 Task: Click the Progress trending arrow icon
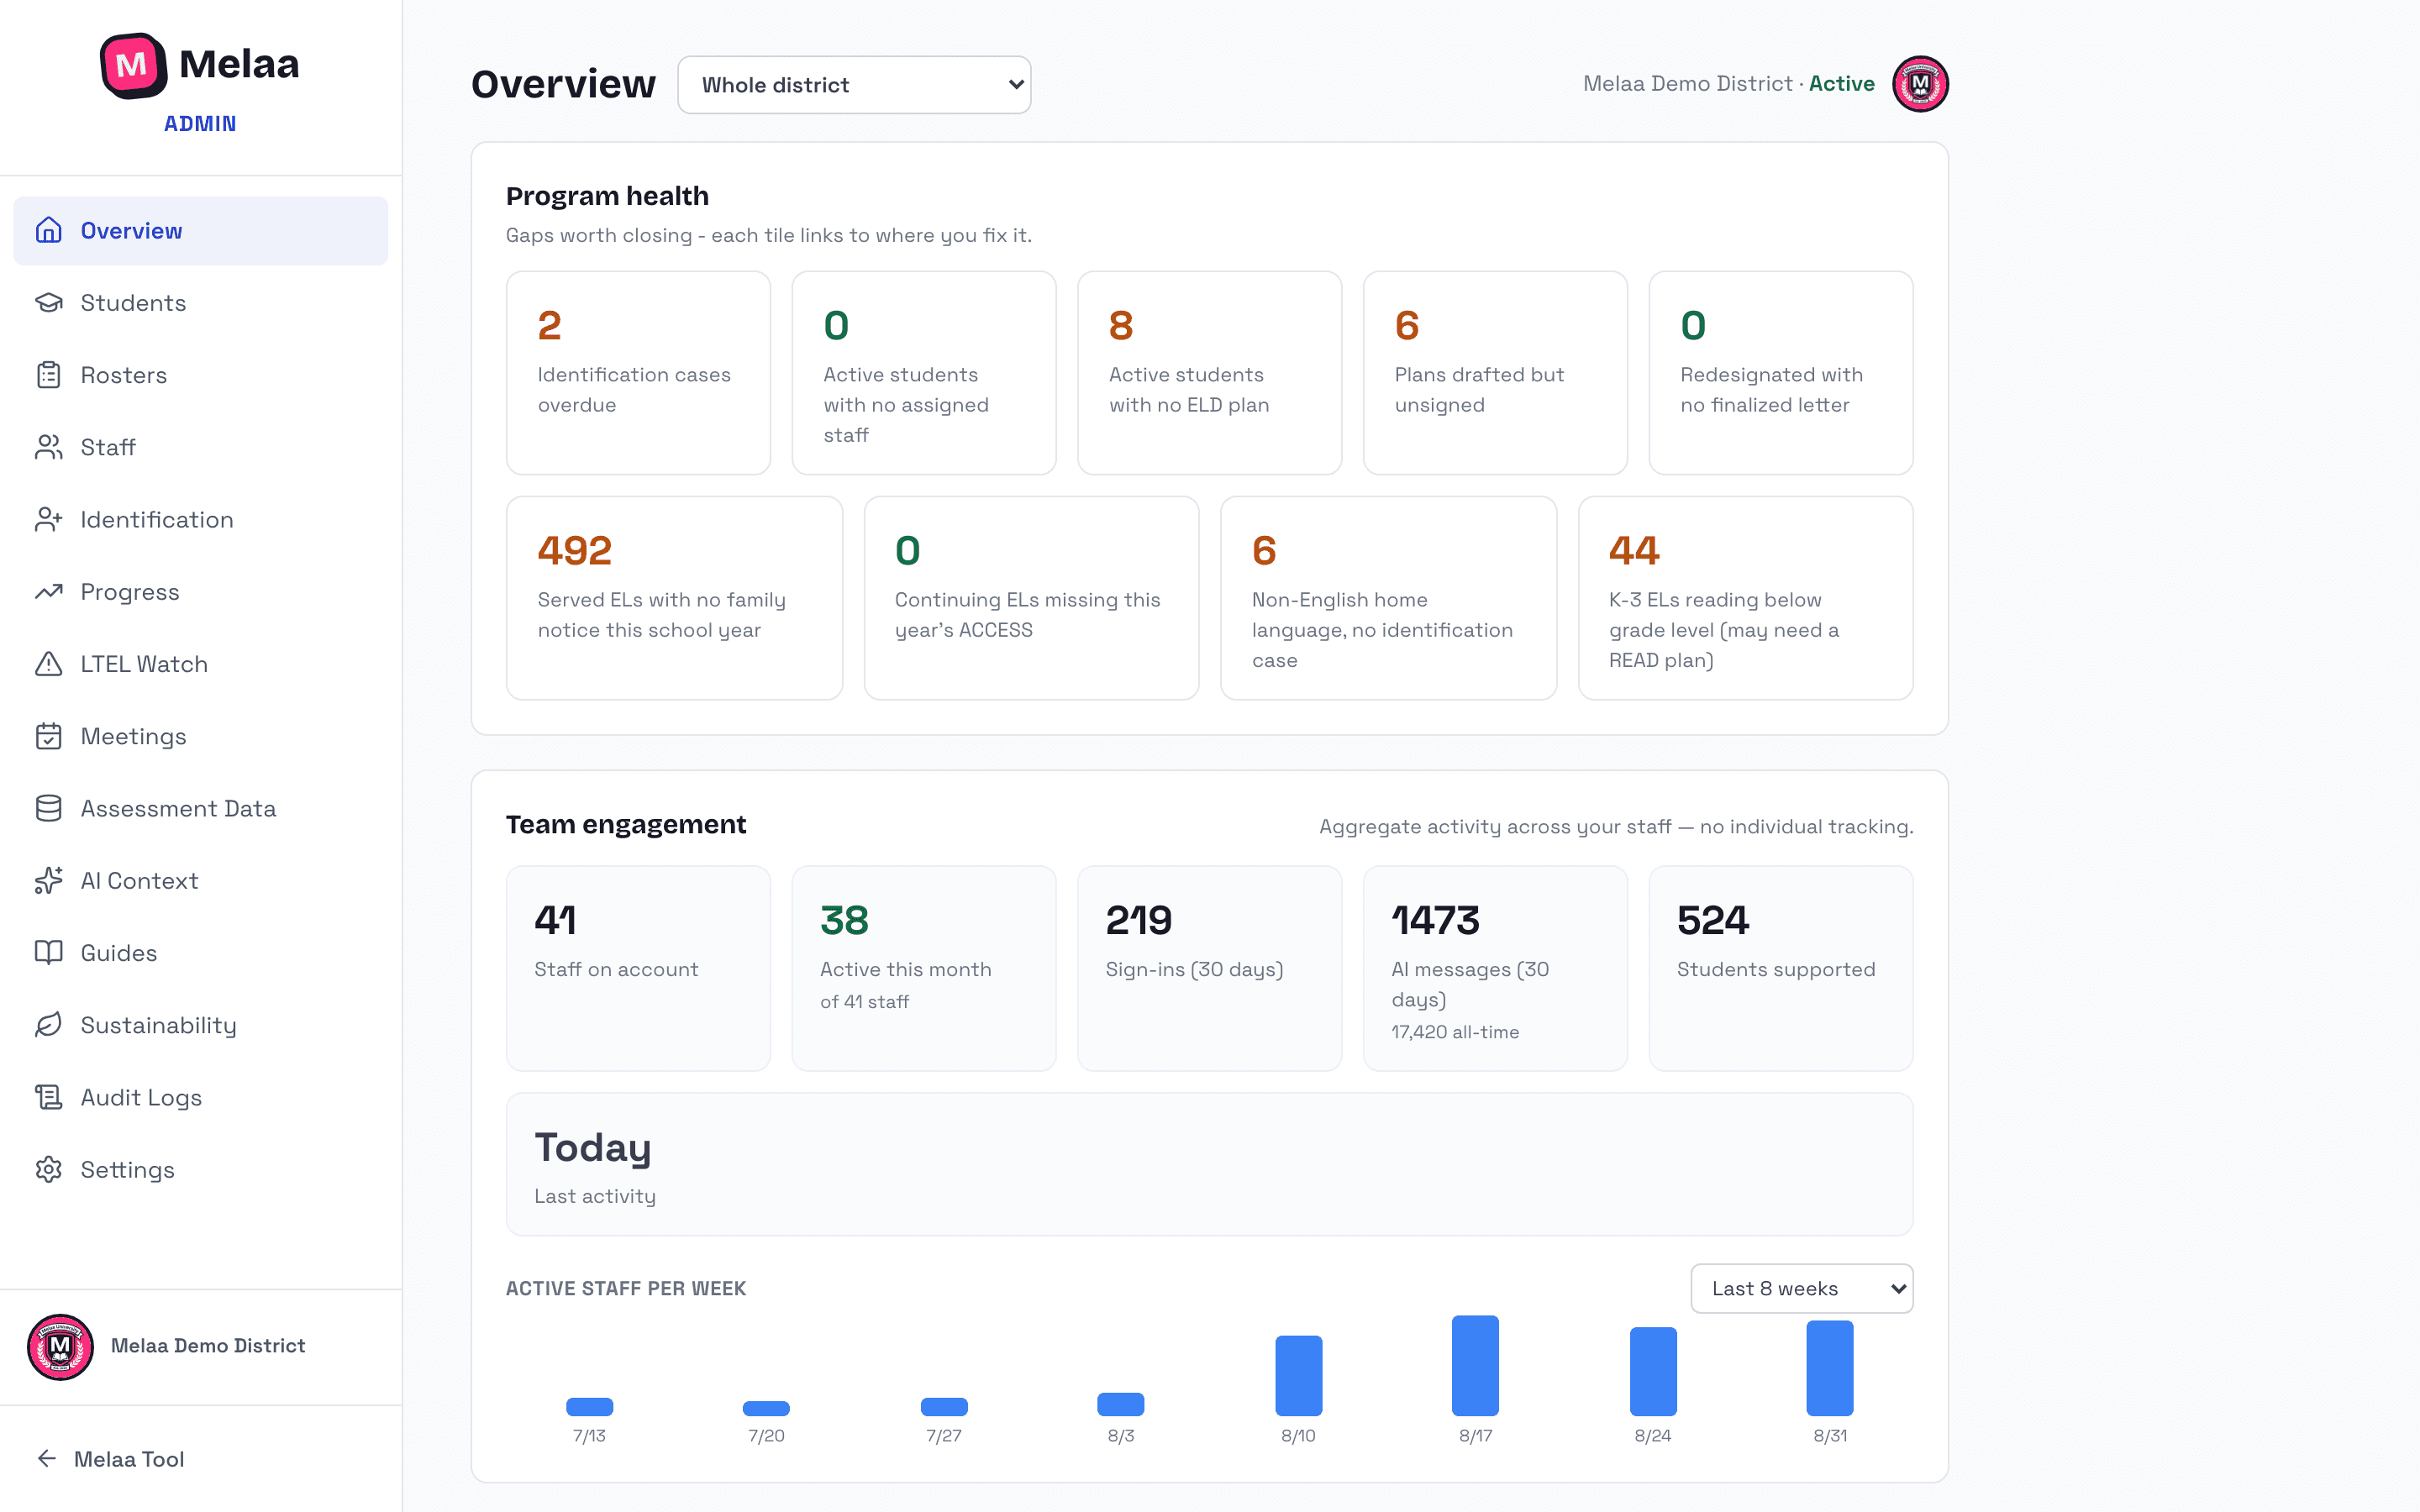pos(48,592)
